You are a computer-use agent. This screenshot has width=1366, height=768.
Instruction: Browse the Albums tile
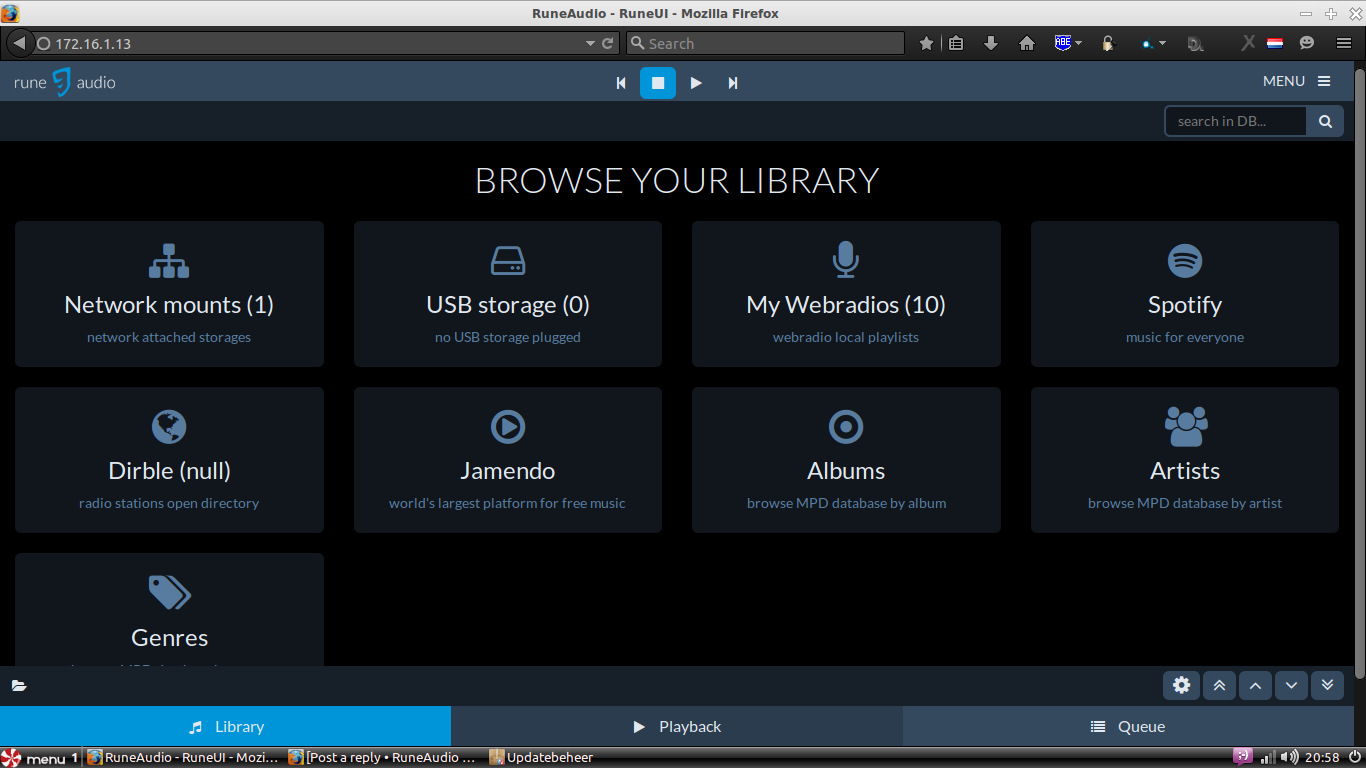(846, 460)
